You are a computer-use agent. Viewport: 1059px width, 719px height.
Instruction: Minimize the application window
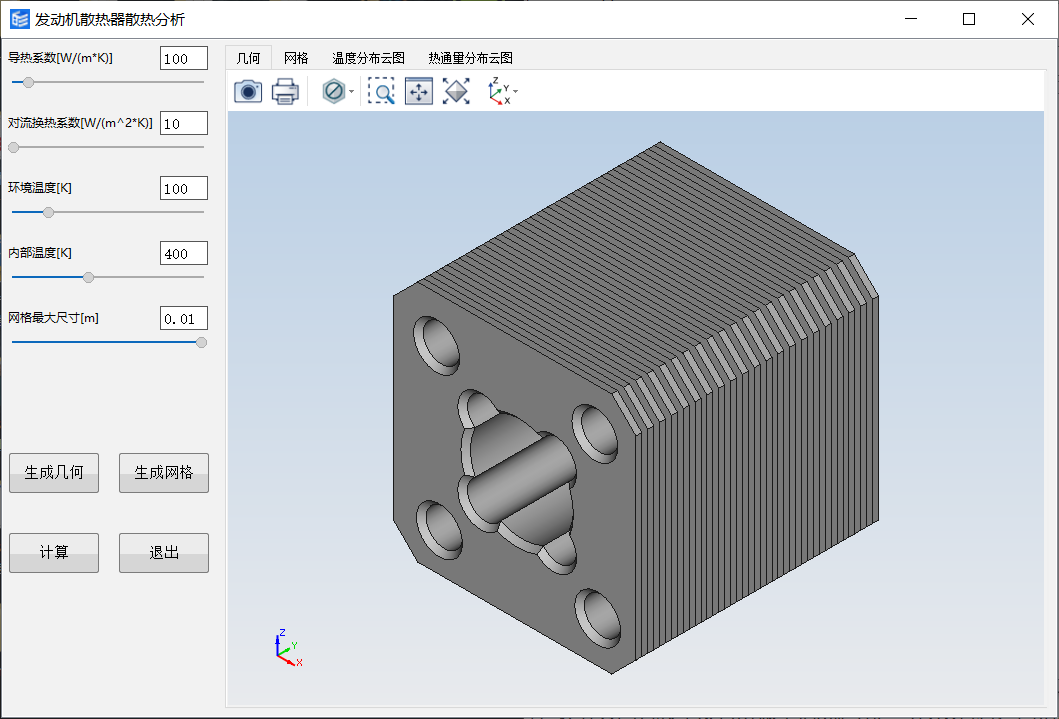point(911,19)
